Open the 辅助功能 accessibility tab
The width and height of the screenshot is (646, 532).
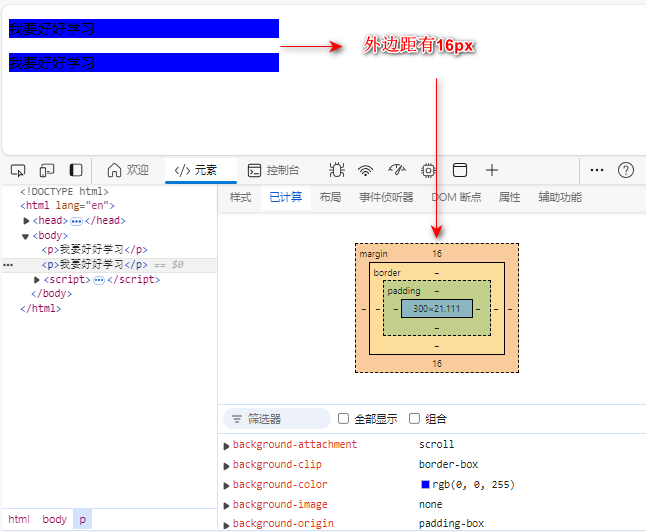coord(560,197)
